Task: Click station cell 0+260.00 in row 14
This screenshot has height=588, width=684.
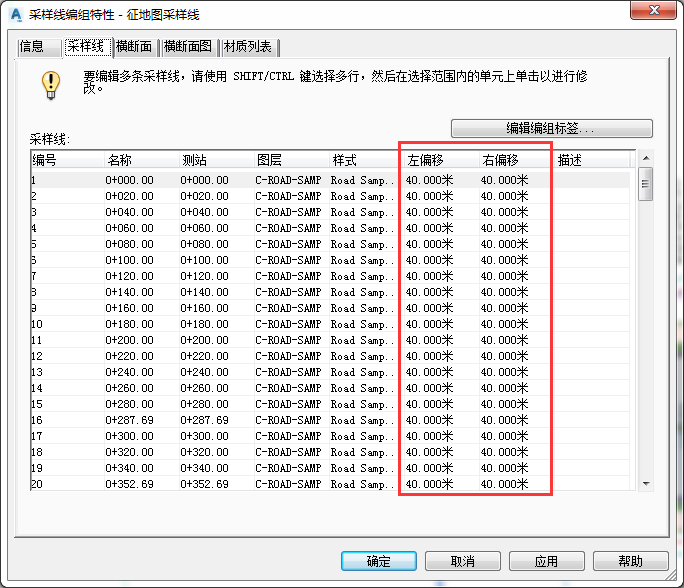Action: pos(205,388)
